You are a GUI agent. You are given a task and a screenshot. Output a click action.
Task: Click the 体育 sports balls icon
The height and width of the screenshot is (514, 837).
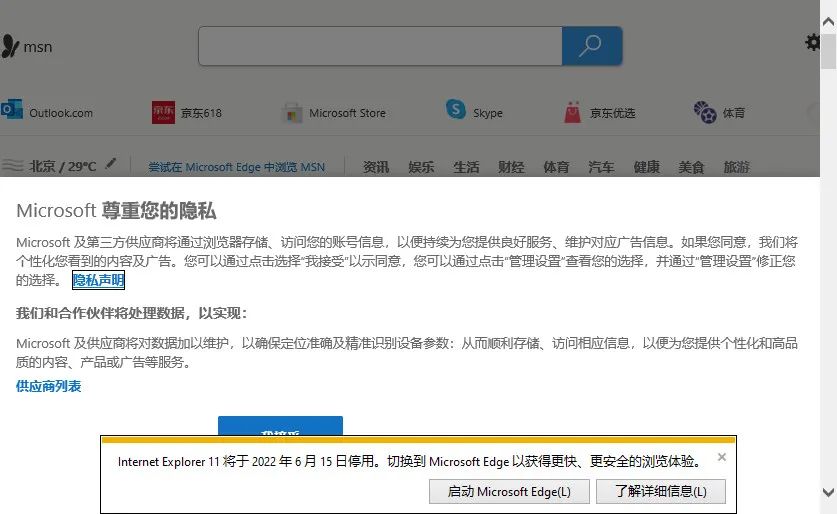click(x=705, y=112)
